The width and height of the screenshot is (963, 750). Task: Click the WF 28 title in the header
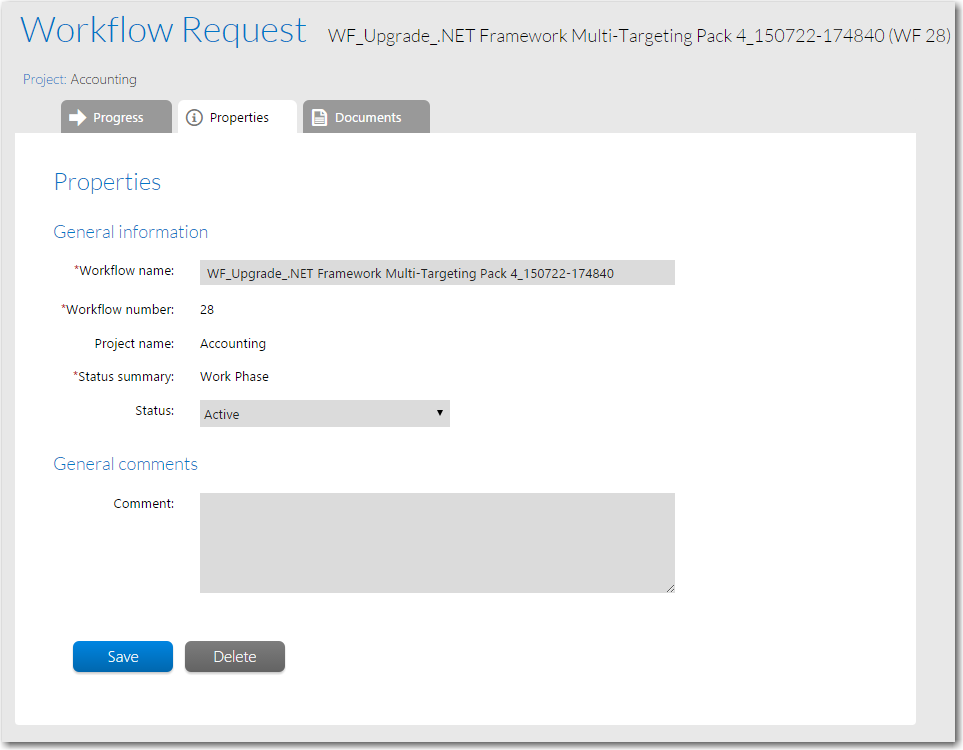[x=639, y=36]
